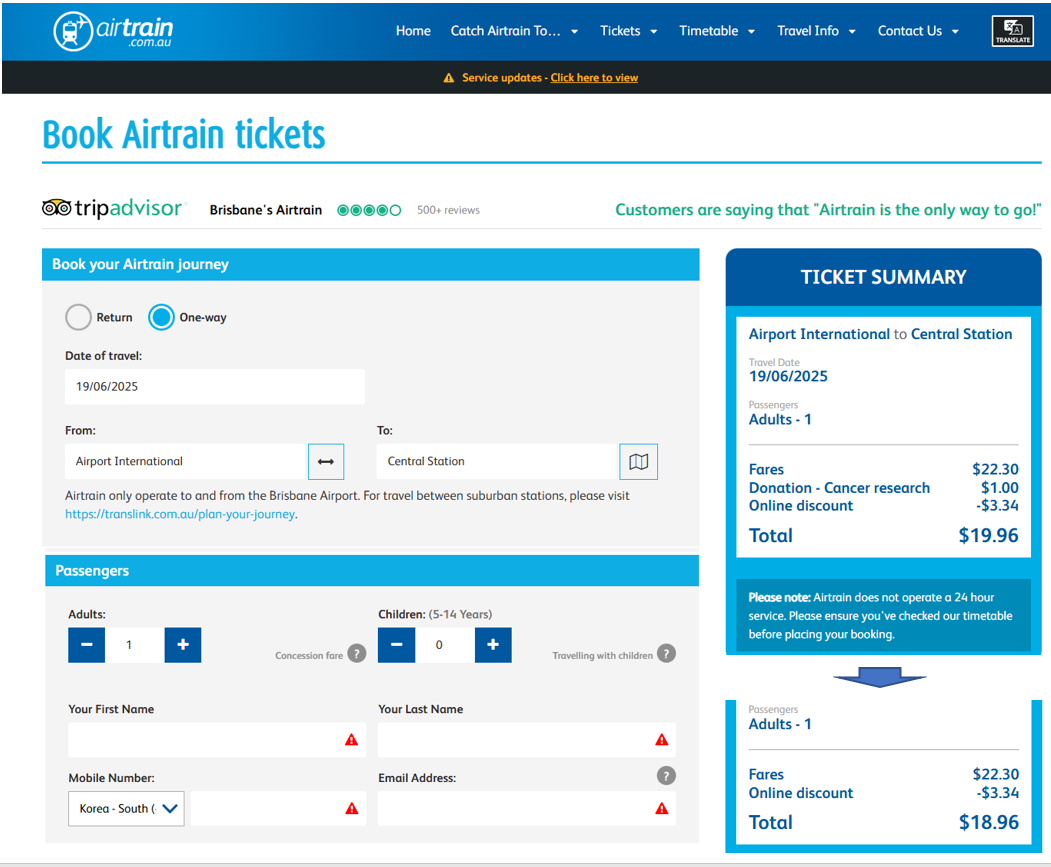Decrease Adults passenger count
Viewport: 1051px width, 867px height.
86,645
